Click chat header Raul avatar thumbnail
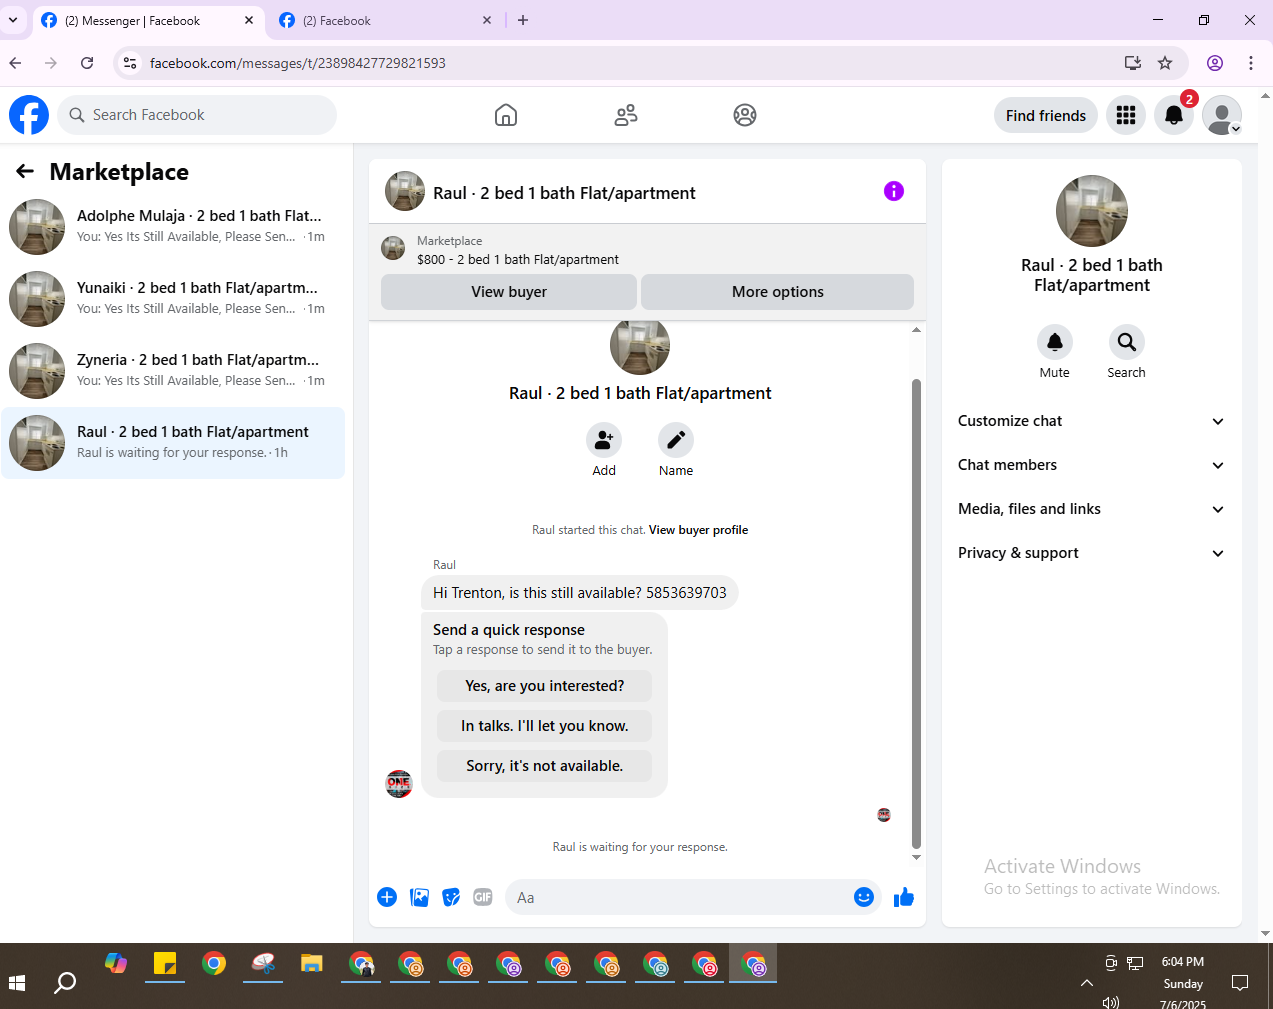 click(405, 191)
